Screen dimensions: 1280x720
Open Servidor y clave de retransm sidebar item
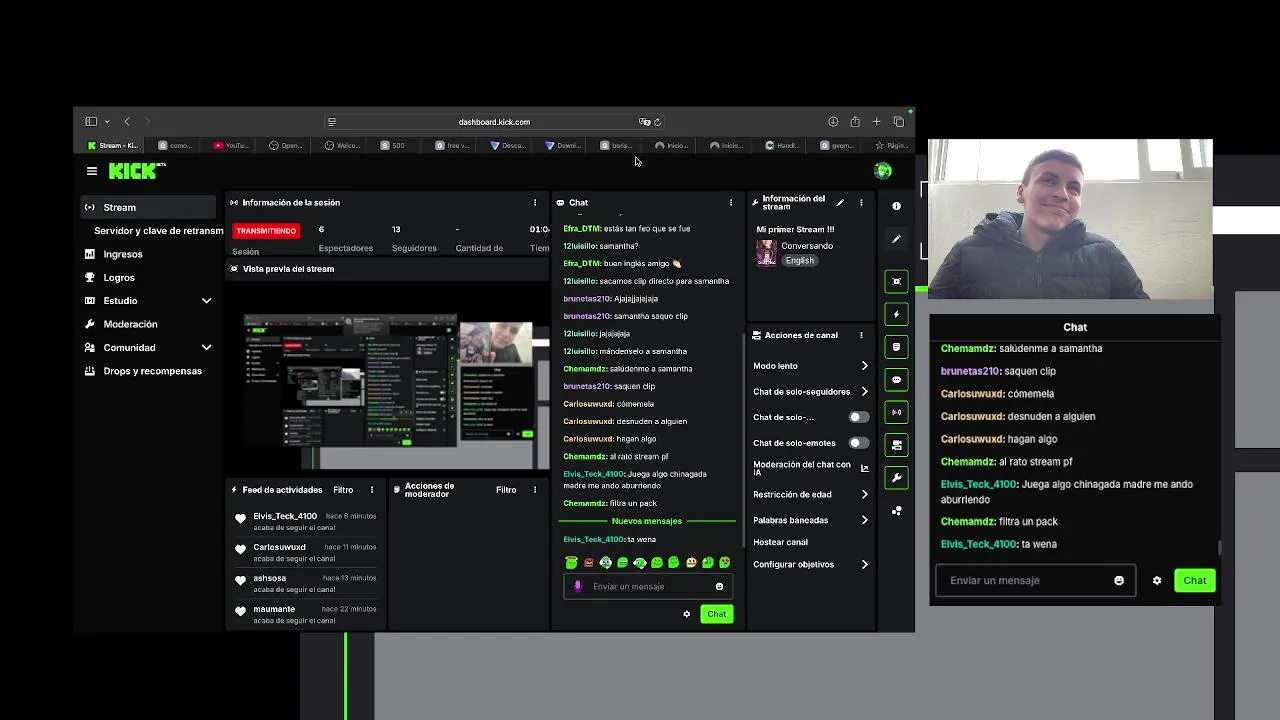(x=159, y=231)
